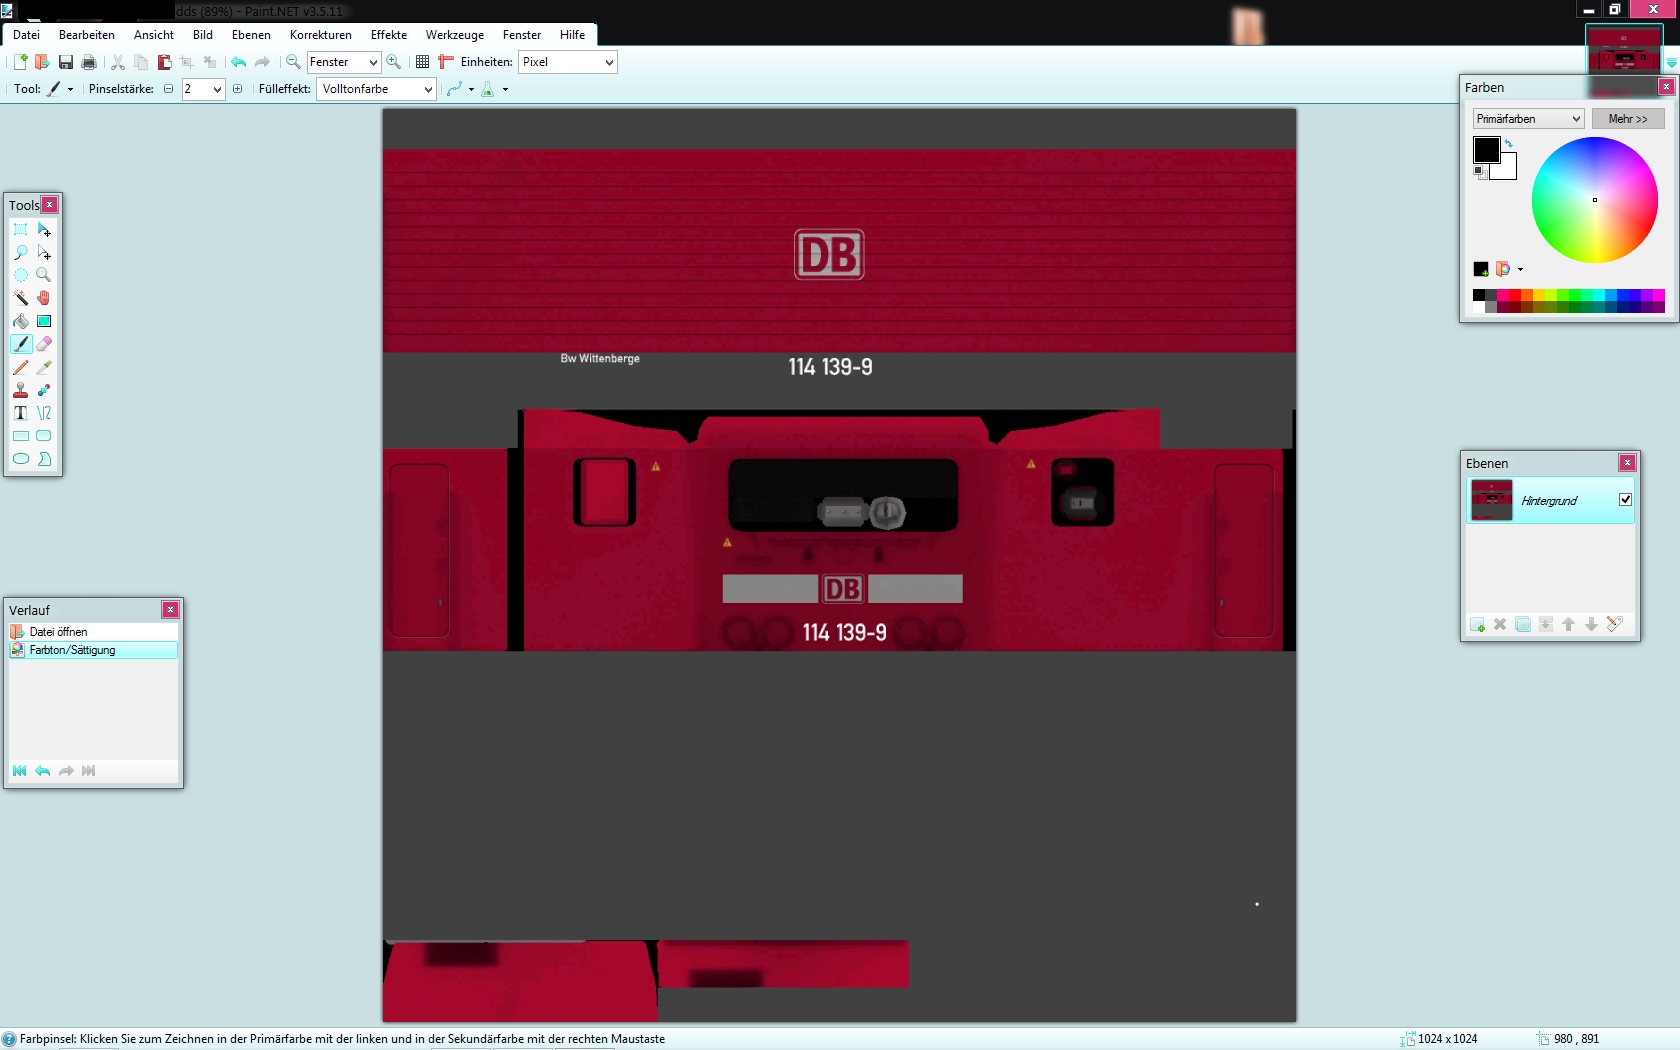Select the Rectangle shape tool
This screenshot has width=1680, height=1050.
[21, 436]
